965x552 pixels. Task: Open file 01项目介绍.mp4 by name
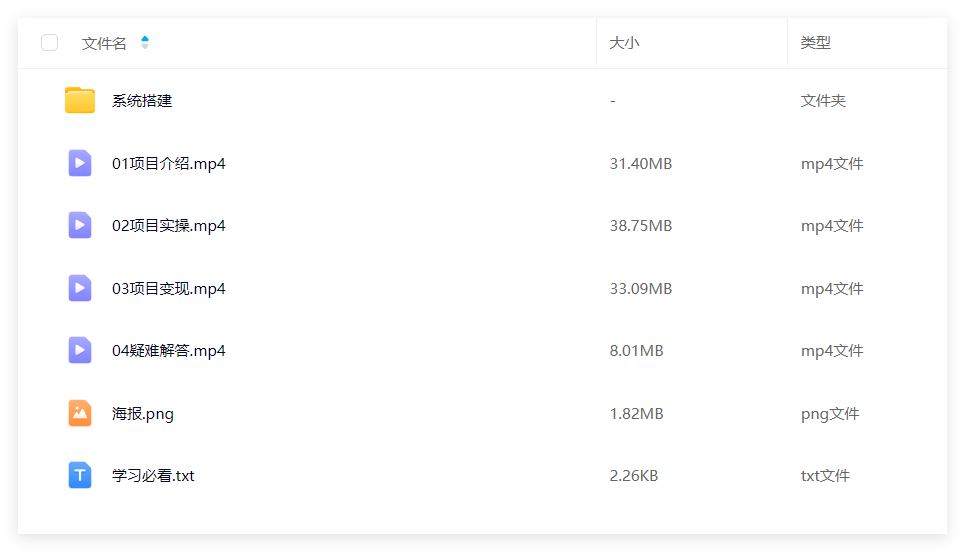coord(169,164)
